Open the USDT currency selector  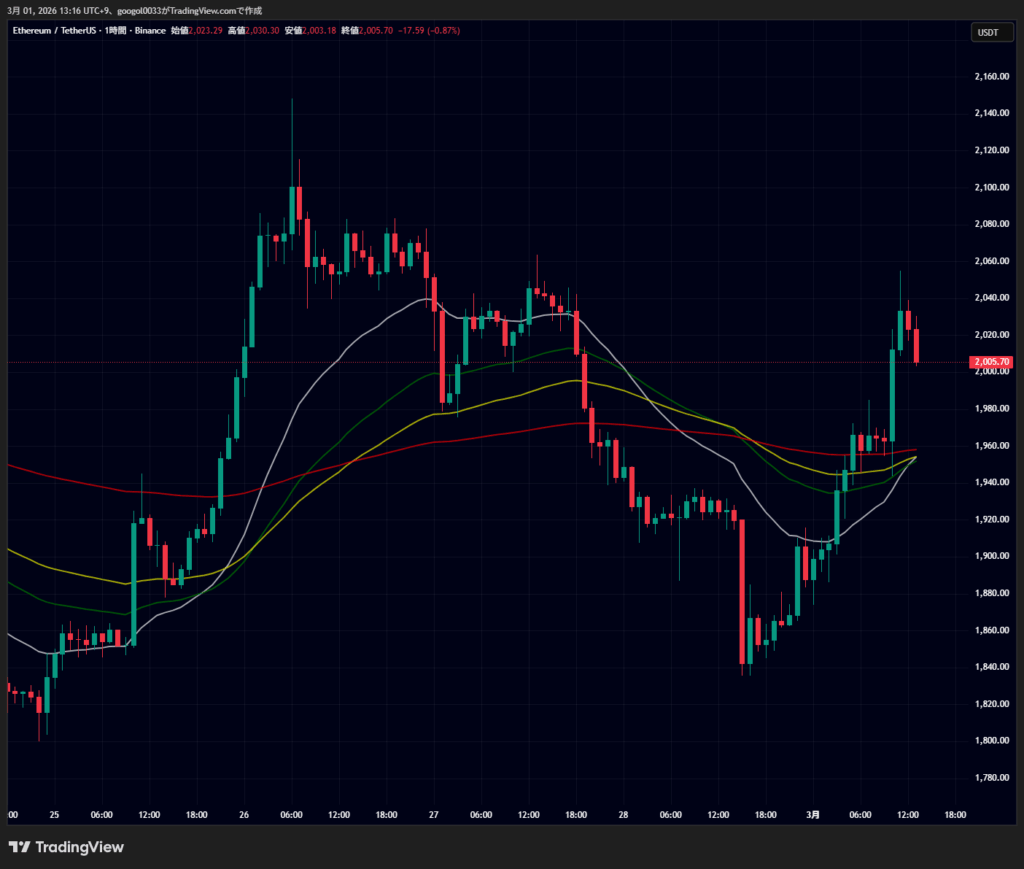(x=986, y=33)
